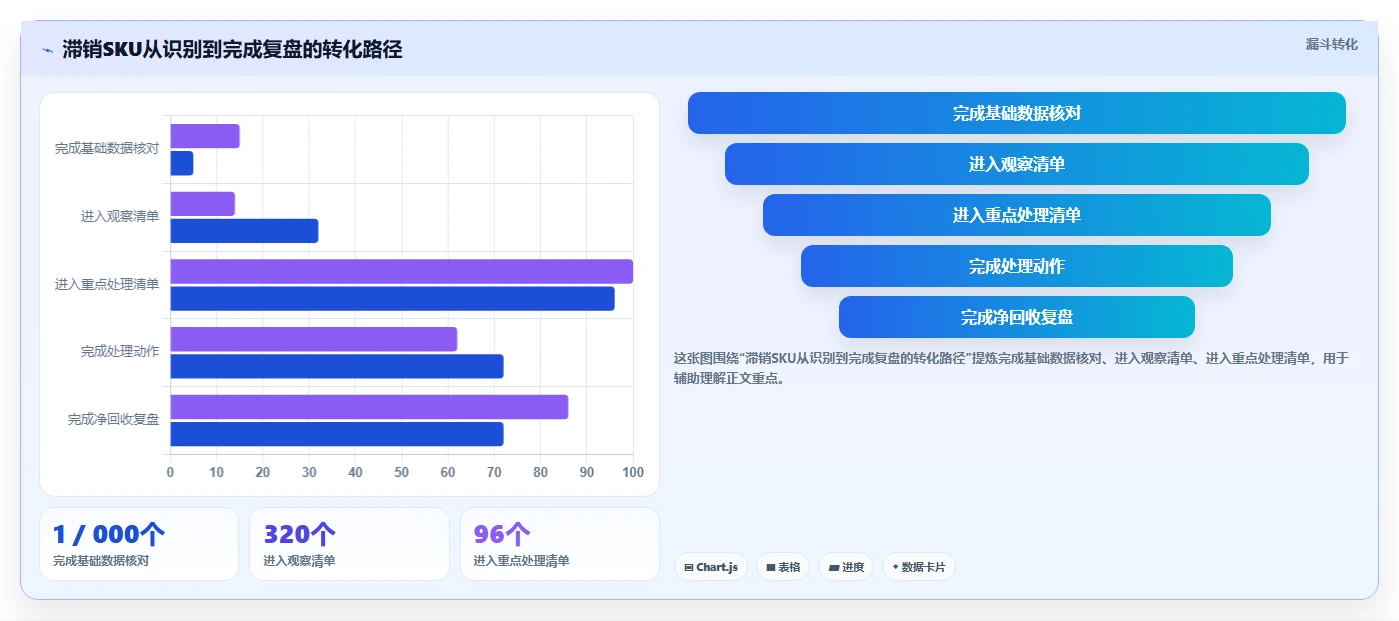This screenshot has width=1399, height=621.
Task: Click the 1 / 000个 KPI card value
Action: point(109,534)
